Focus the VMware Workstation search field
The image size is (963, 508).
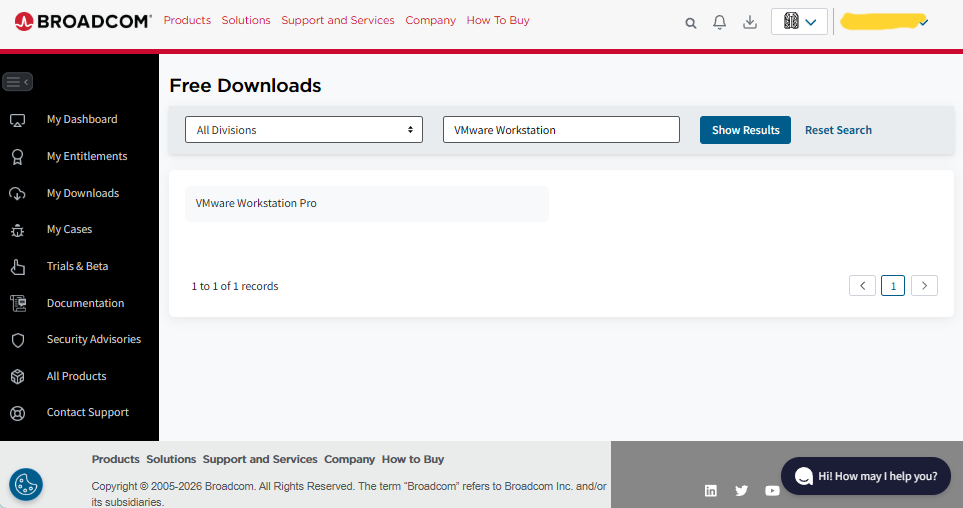561,130
